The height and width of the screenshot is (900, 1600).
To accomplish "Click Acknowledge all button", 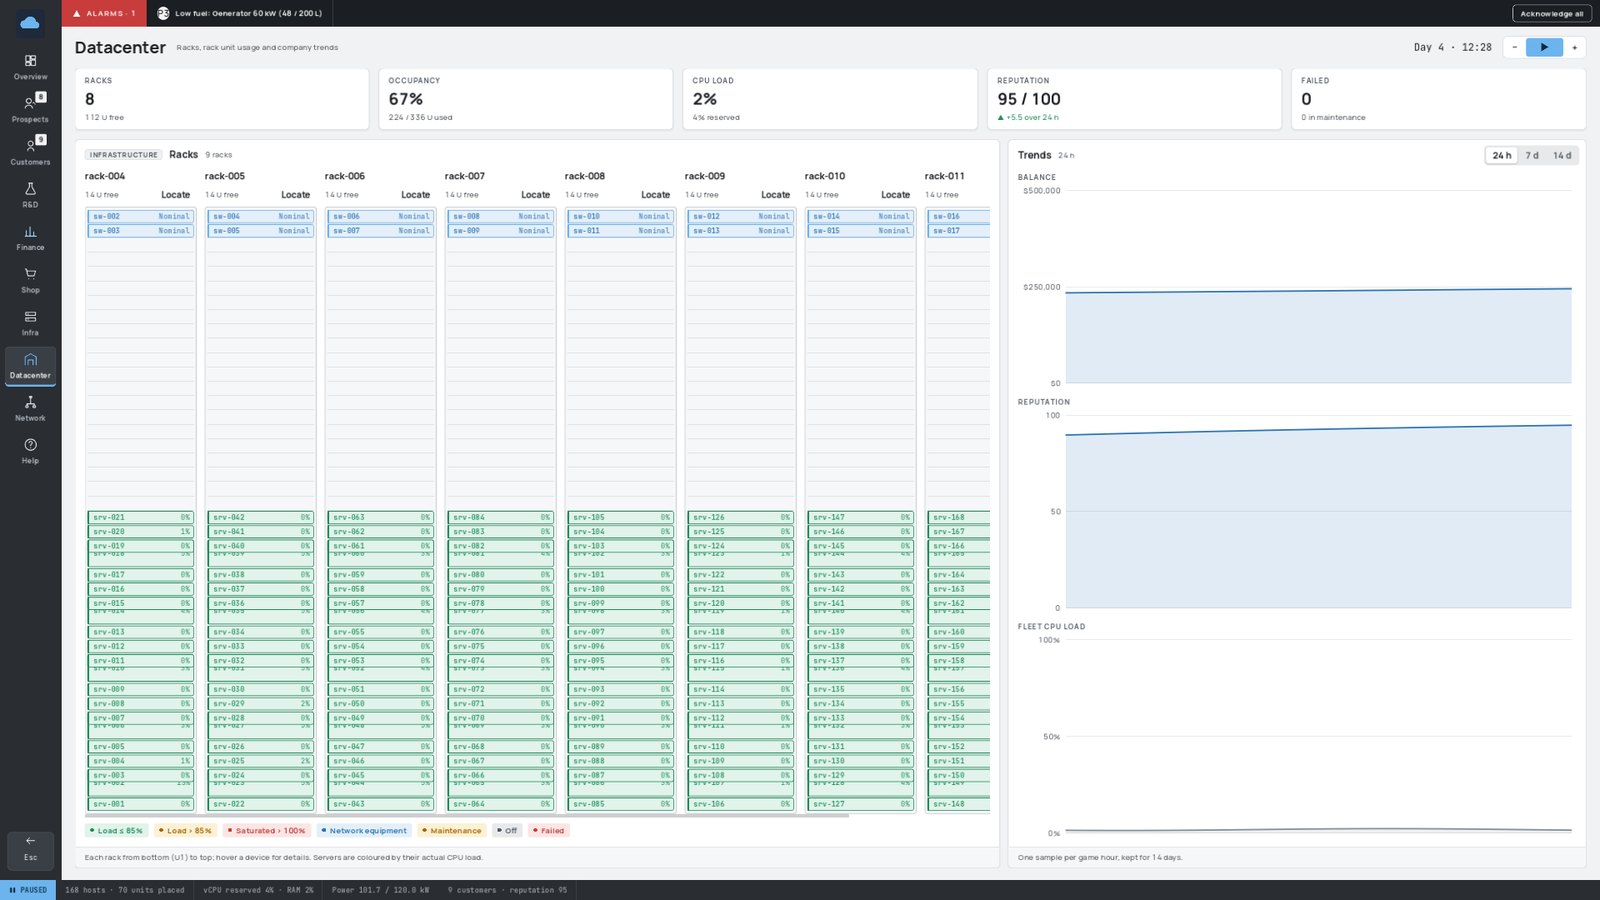I will pyautogui.click(x=1551, y=14).
